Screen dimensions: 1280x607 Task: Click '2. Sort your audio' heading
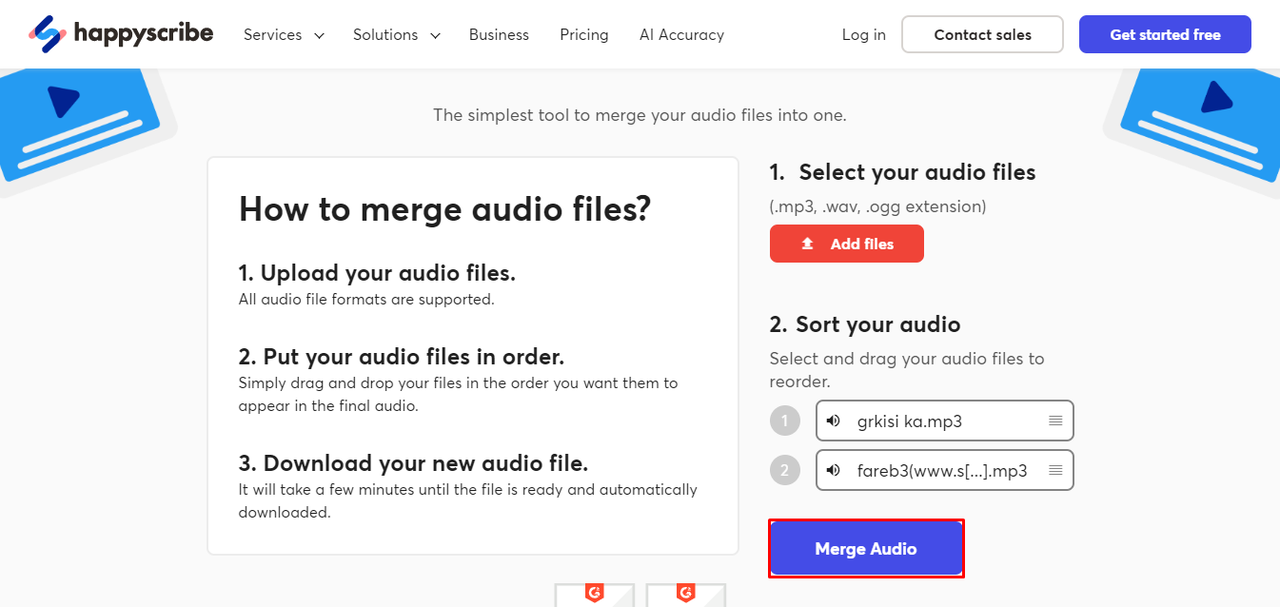pyautogui.click(x=865, y=324)
